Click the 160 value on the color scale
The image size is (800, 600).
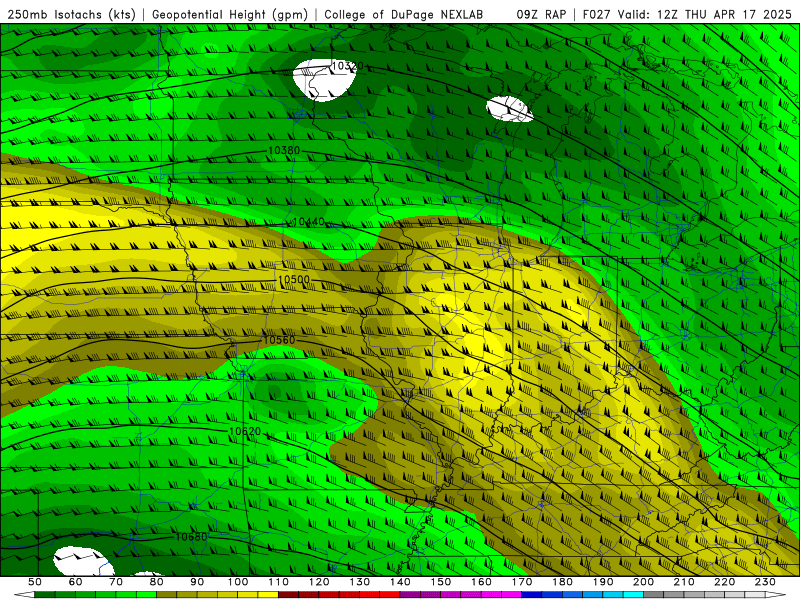[482, 582]
